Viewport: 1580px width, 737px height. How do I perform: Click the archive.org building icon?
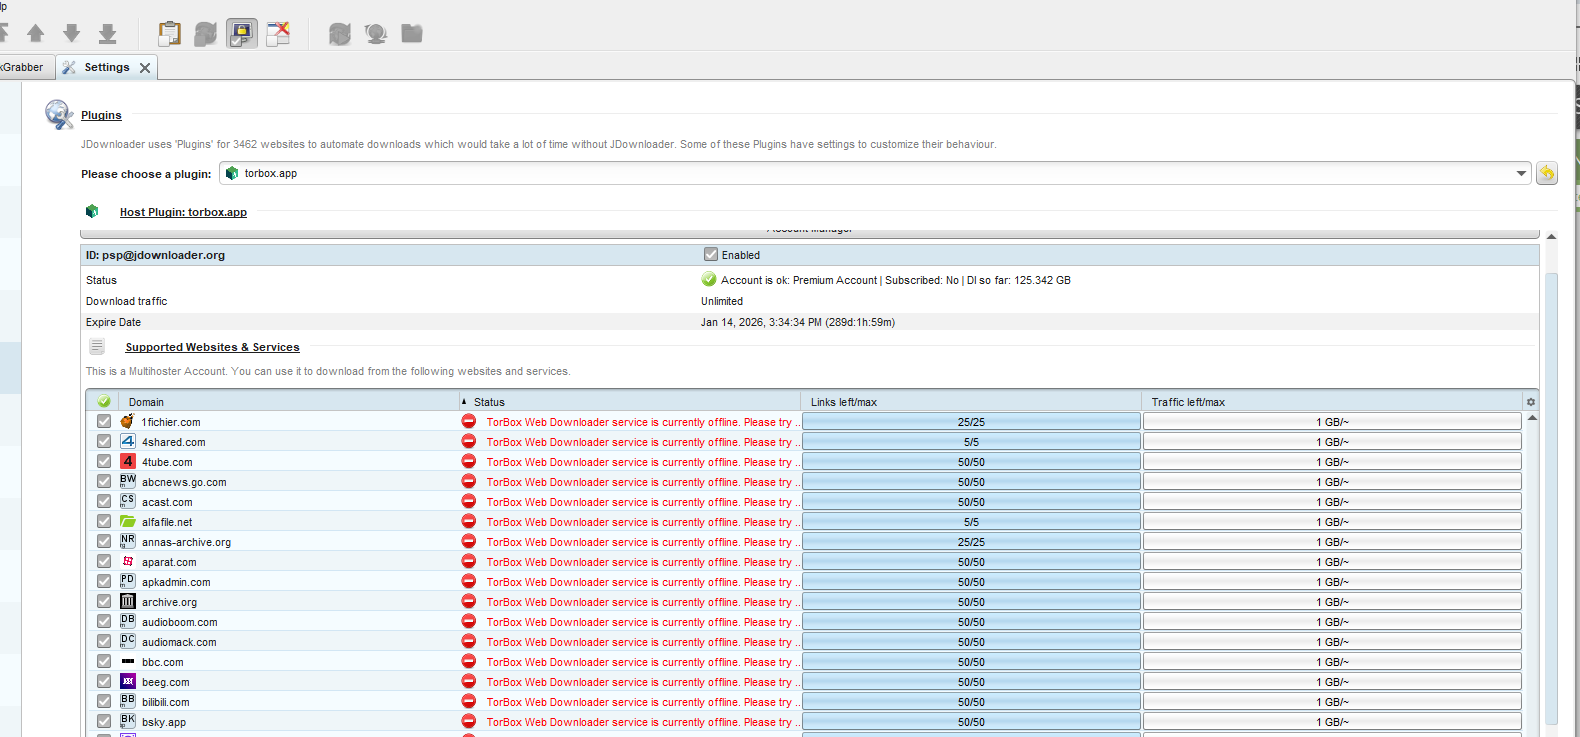coord(128,601)
